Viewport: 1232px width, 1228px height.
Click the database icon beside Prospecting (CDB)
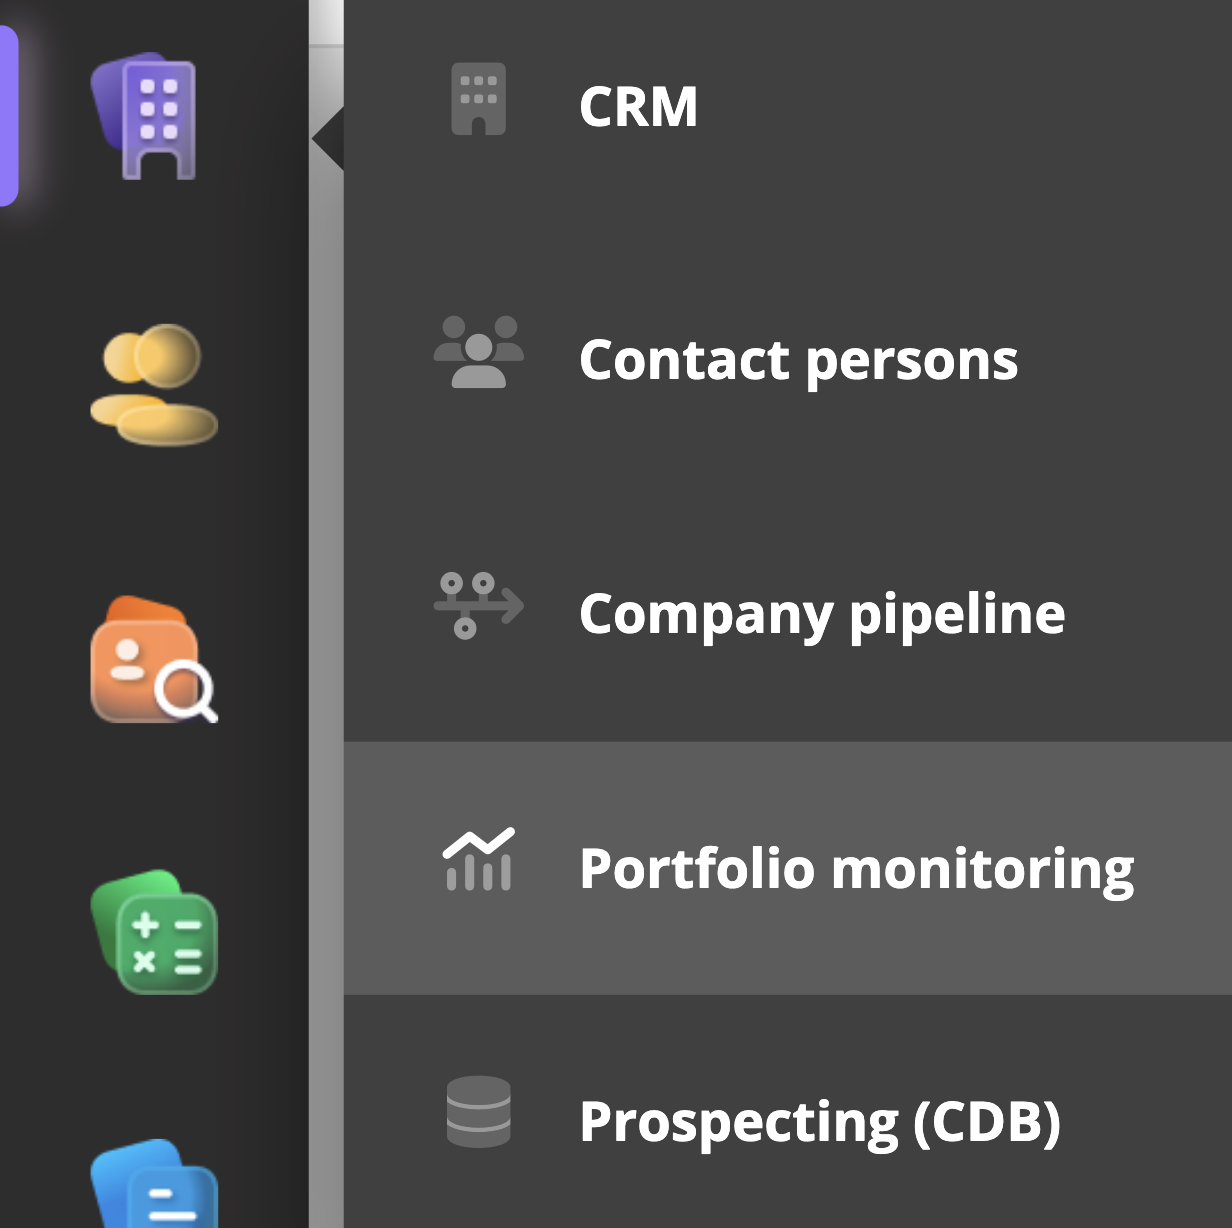pyautogui.click(x=478, y=1111)
